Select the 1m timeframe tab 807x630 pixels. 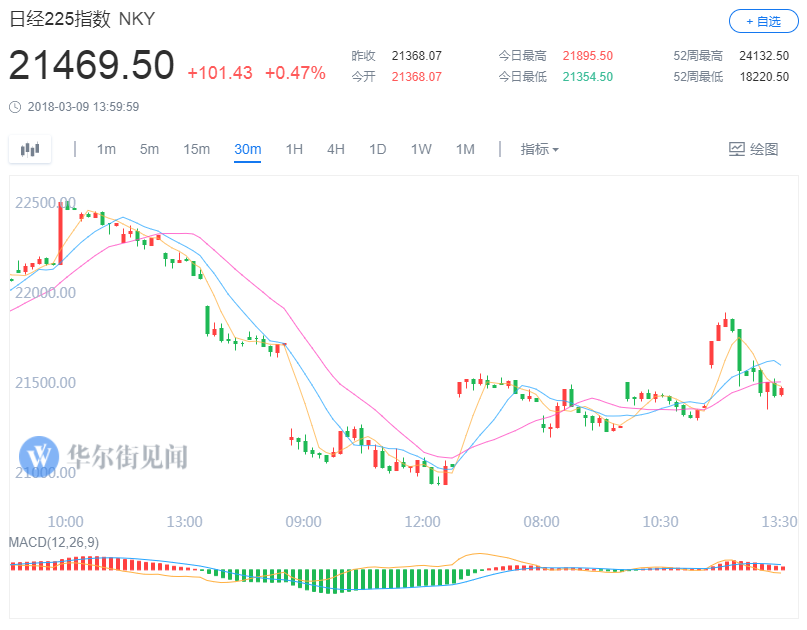point(106,149)
